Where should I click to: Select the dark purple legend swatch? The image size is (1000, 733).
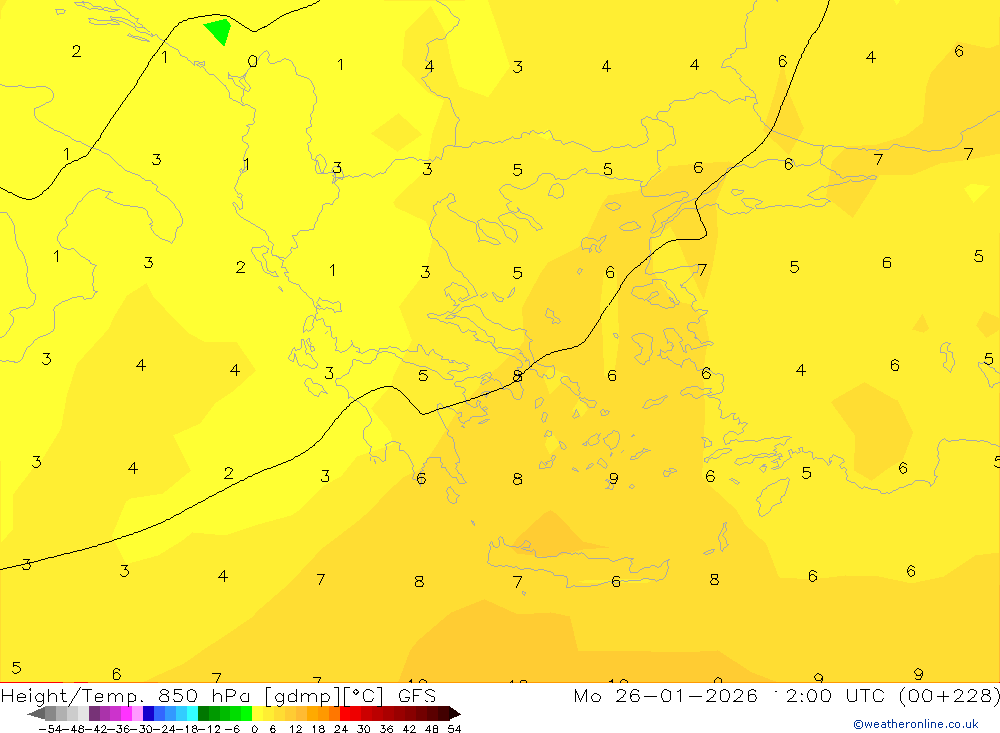94,714
